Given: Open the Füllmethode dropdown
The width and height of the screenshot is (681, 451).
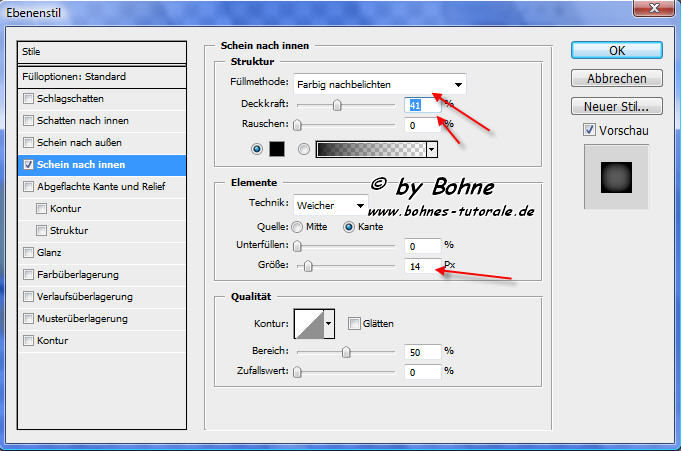Looking at the screenshot, I should point(381,83).
